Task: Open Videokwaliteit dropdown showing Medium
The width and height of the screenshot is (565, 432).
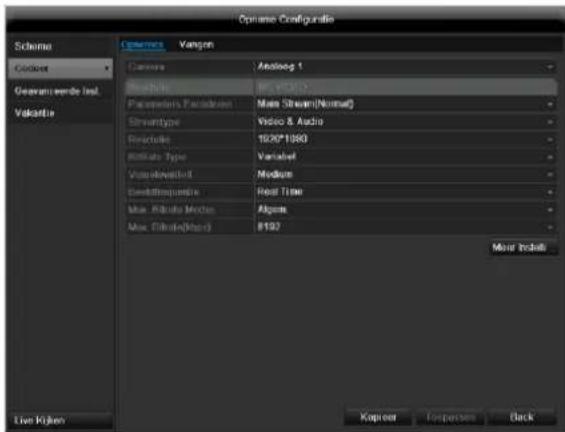Action: [405, 174]
